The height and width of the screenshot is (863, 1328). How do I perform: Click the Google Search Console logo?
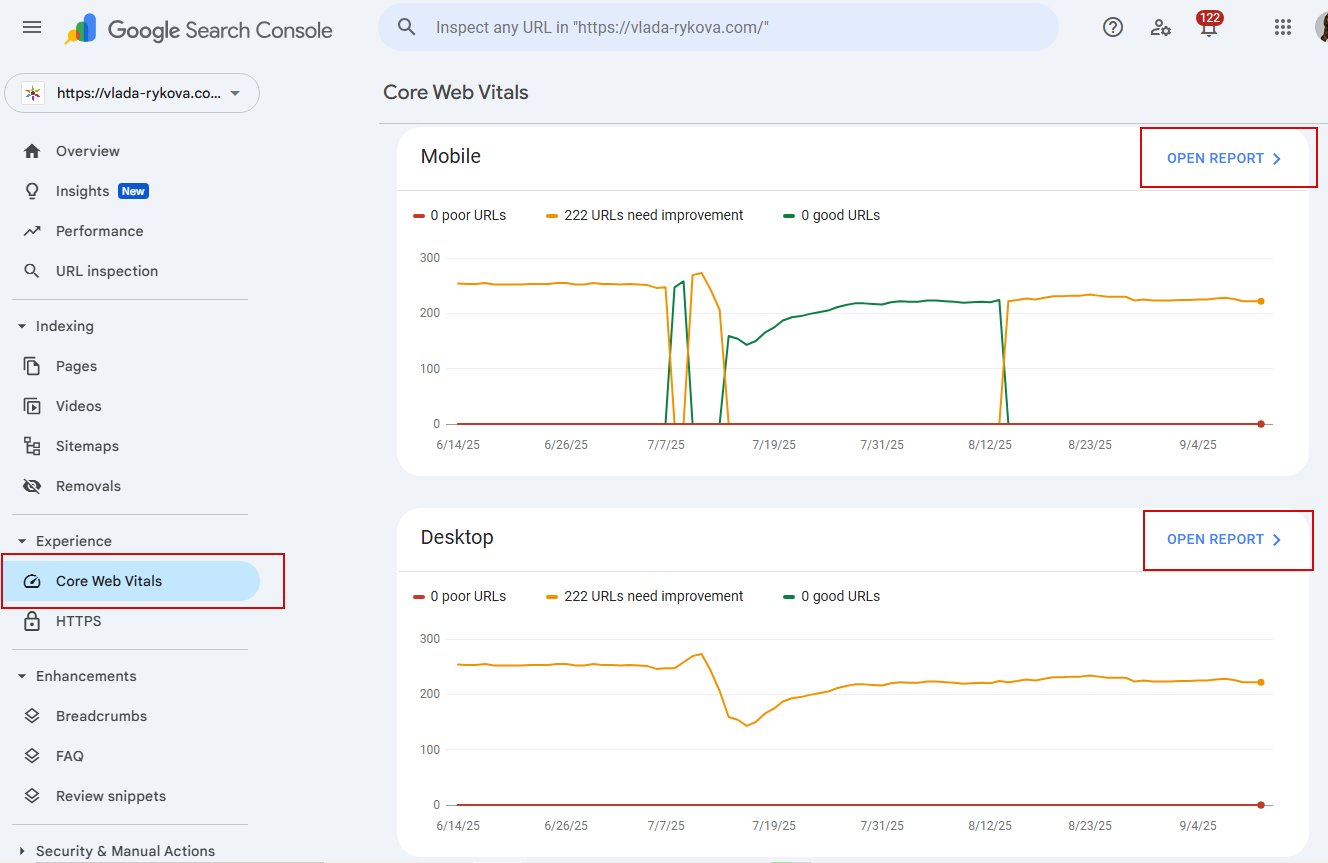pyautogui.click(x=199, y=30)
